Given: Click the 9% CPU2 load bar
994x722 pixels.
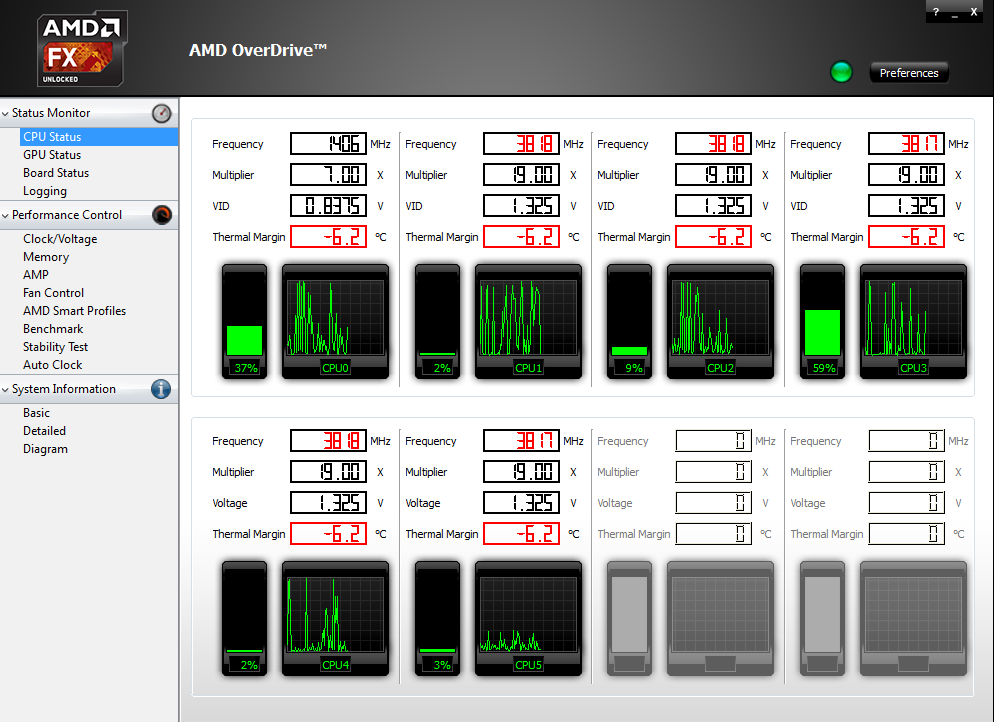Looking at the screenshot, I should [629, 321].
